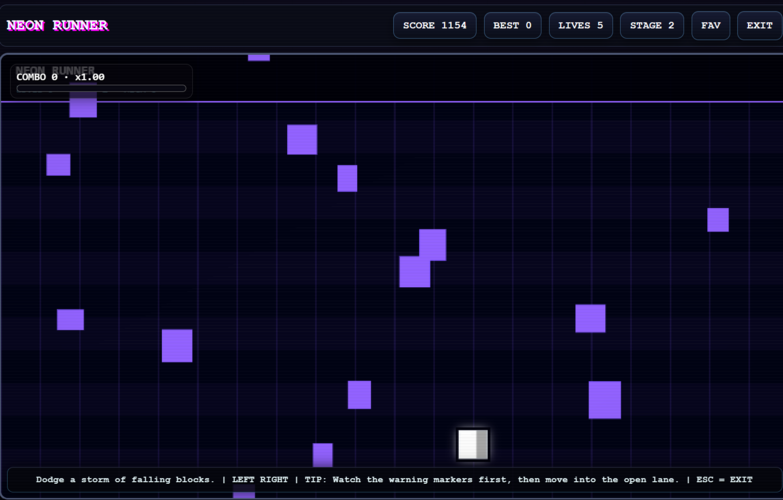This screenshot has height=500, width=783.
Task: Click 'Dodge a storm of falling blocks.' text
Action: click(125, 480)
